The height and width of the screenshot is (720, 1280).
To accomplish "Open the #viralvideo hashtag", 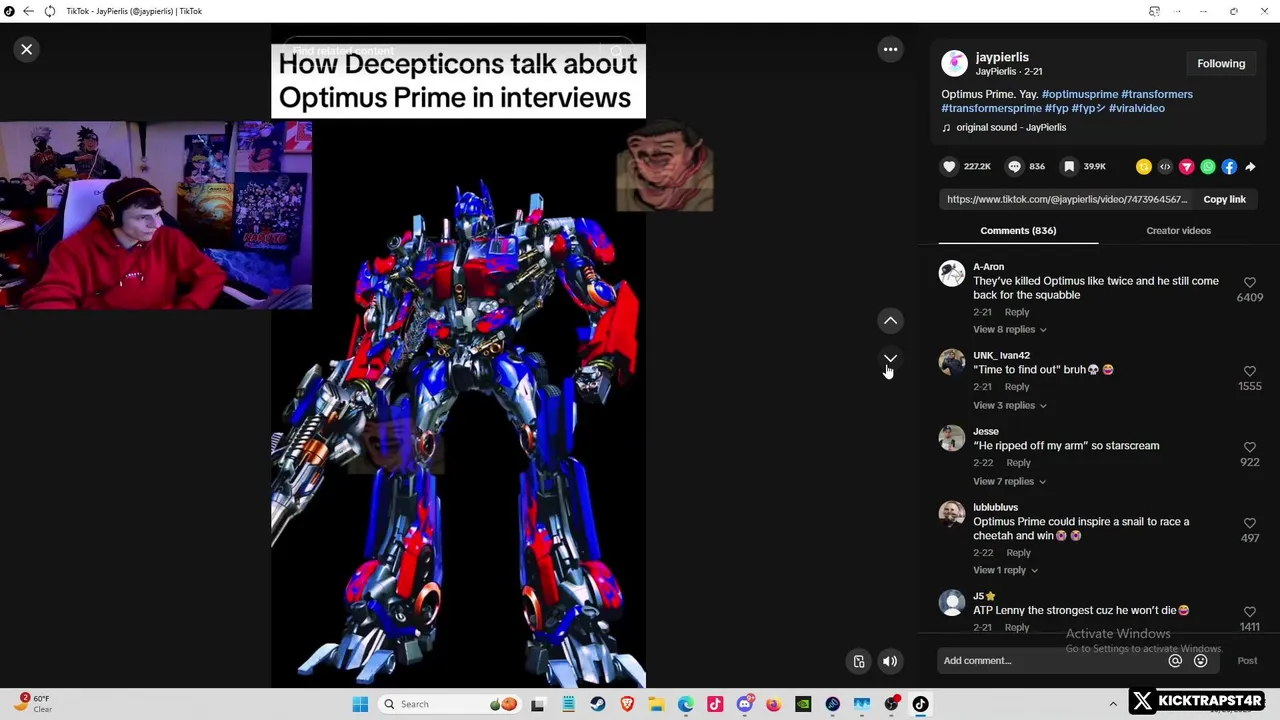I will (x=1137, y=108).
